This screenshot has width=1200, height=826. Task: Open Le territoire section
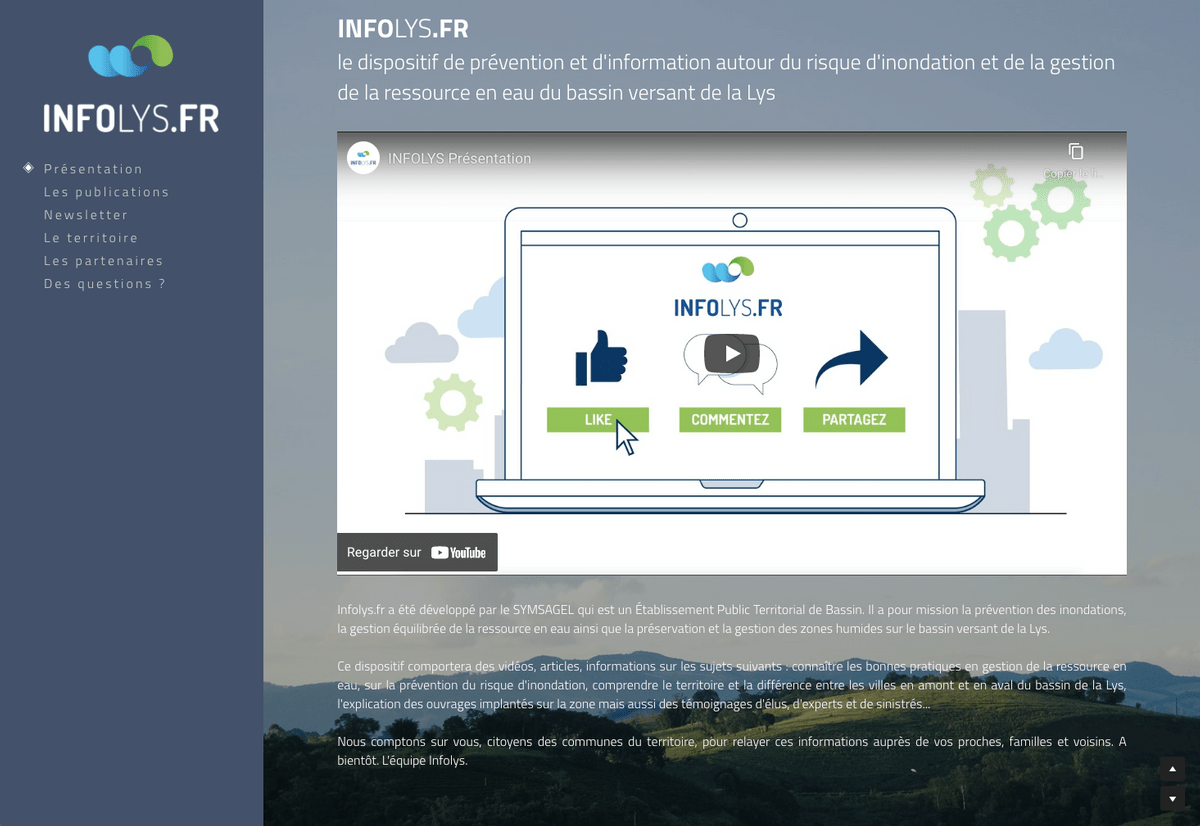(91, 238)
